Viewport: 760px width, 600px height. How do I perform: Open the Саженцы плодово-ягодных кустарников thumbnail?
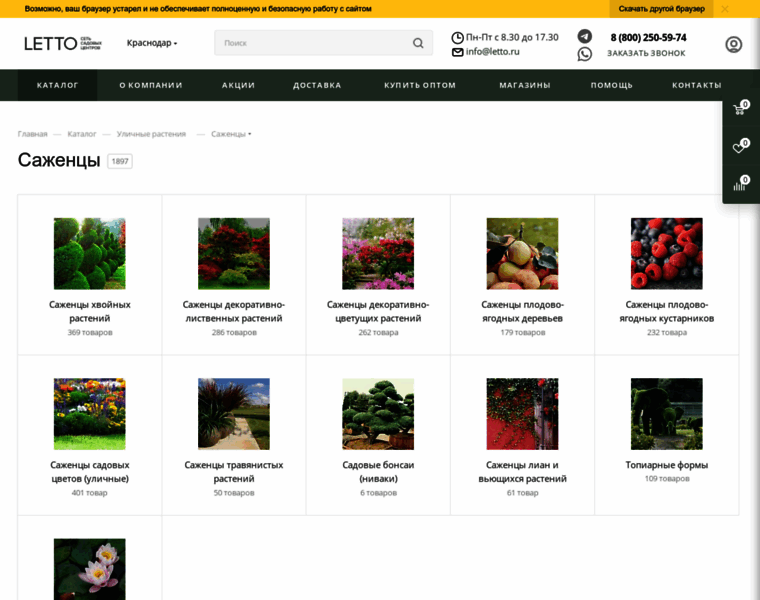click(666, 253)
